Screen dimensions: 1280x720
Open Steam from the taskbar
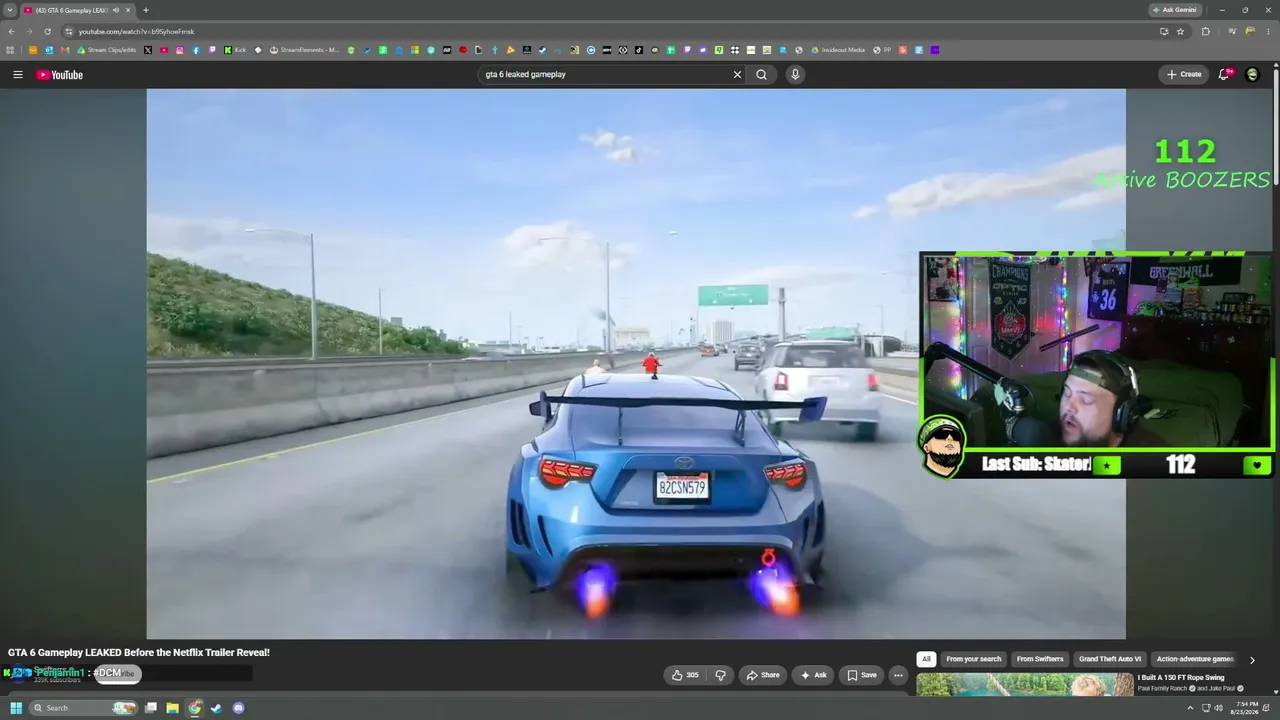216,708
